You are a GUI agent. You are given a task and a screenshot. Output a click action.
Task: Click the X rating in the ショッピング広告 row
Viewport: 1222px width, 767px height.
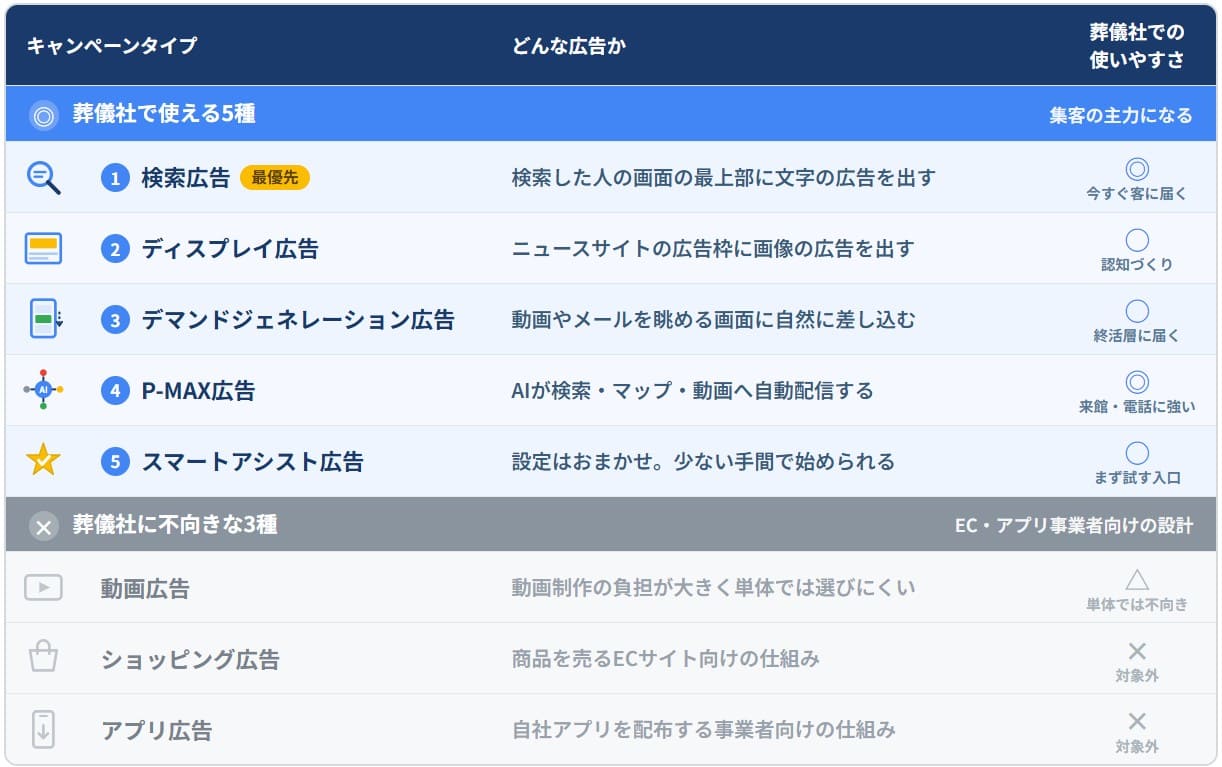[x=1137, y=651]
